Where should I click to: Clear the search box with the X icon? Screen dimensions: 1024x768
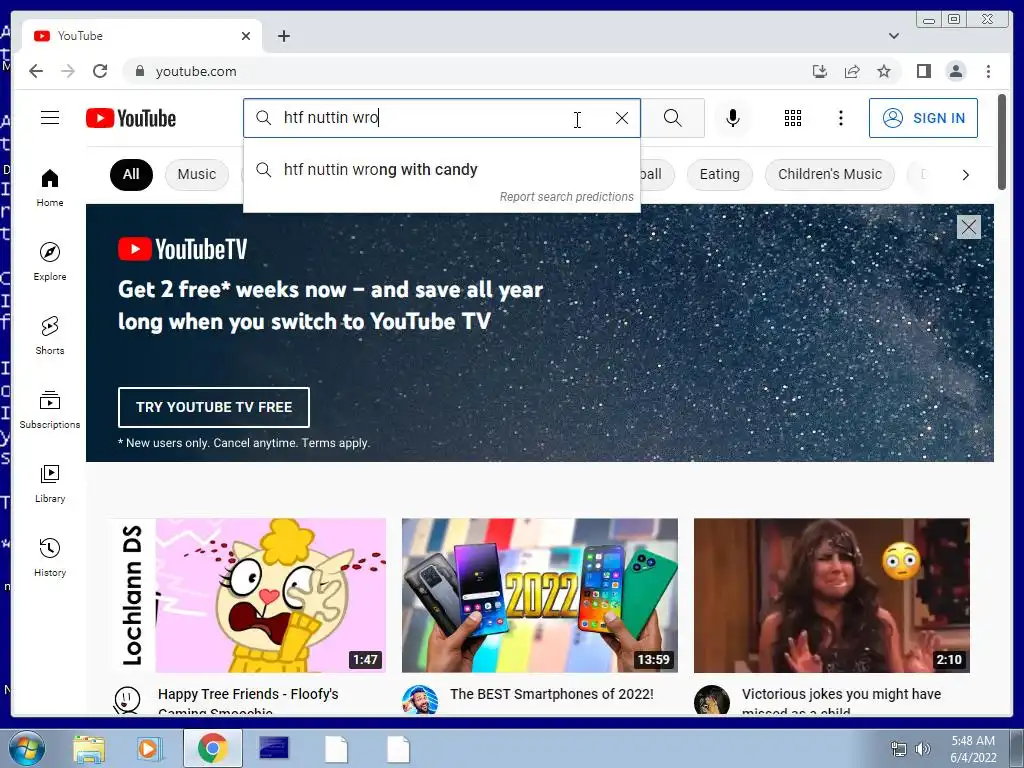coord(622,118)
